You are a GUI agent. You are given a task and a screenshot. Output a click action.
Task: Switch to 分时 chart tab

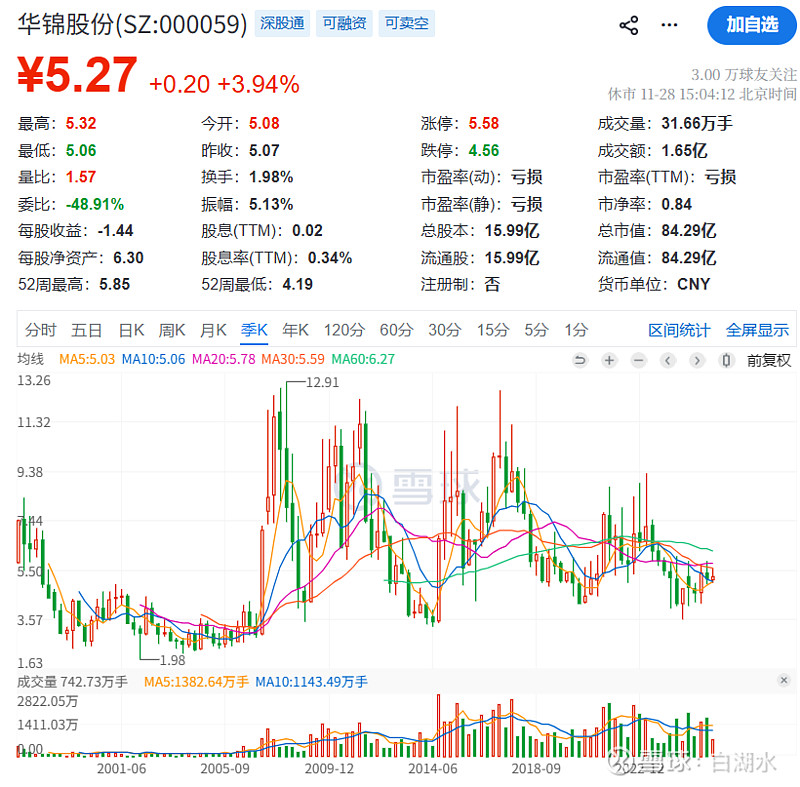40,330
